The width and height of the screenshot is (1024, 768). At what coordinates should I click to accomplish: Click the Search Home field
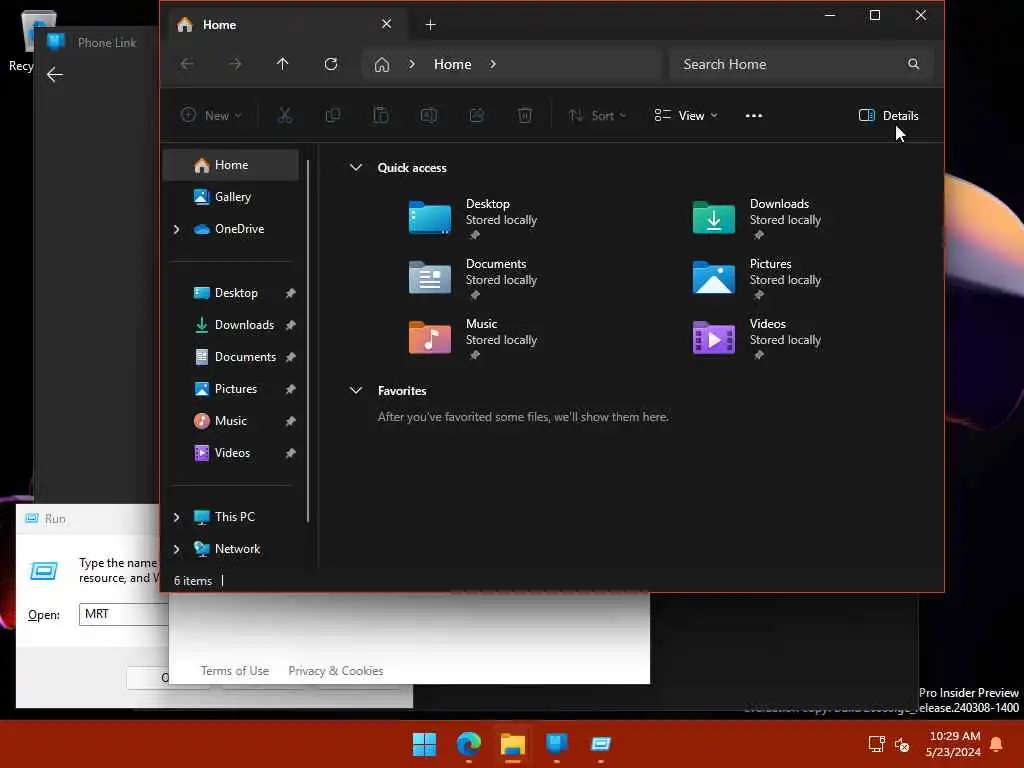point(801,64)
